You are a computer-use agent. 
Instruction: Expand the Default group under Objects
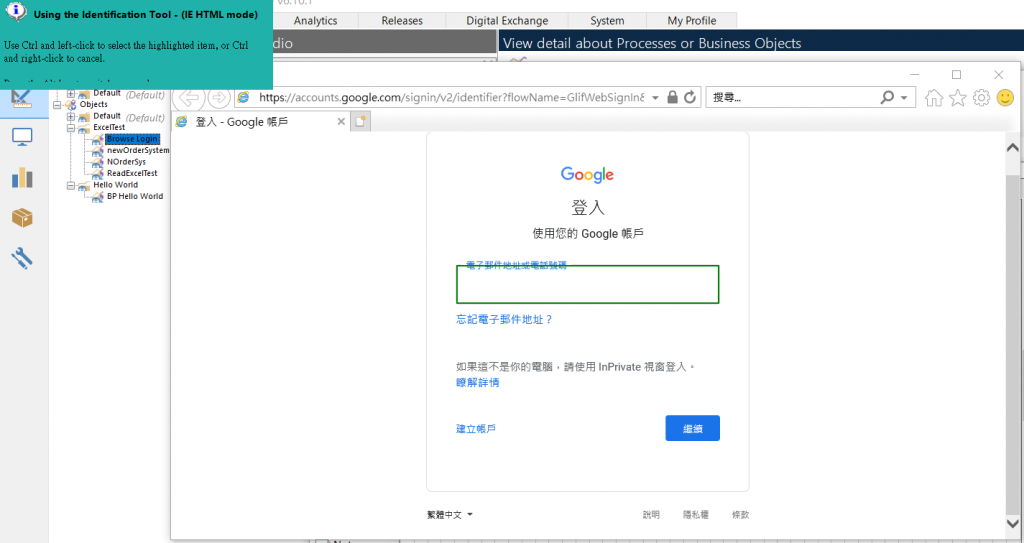point(71,116)
